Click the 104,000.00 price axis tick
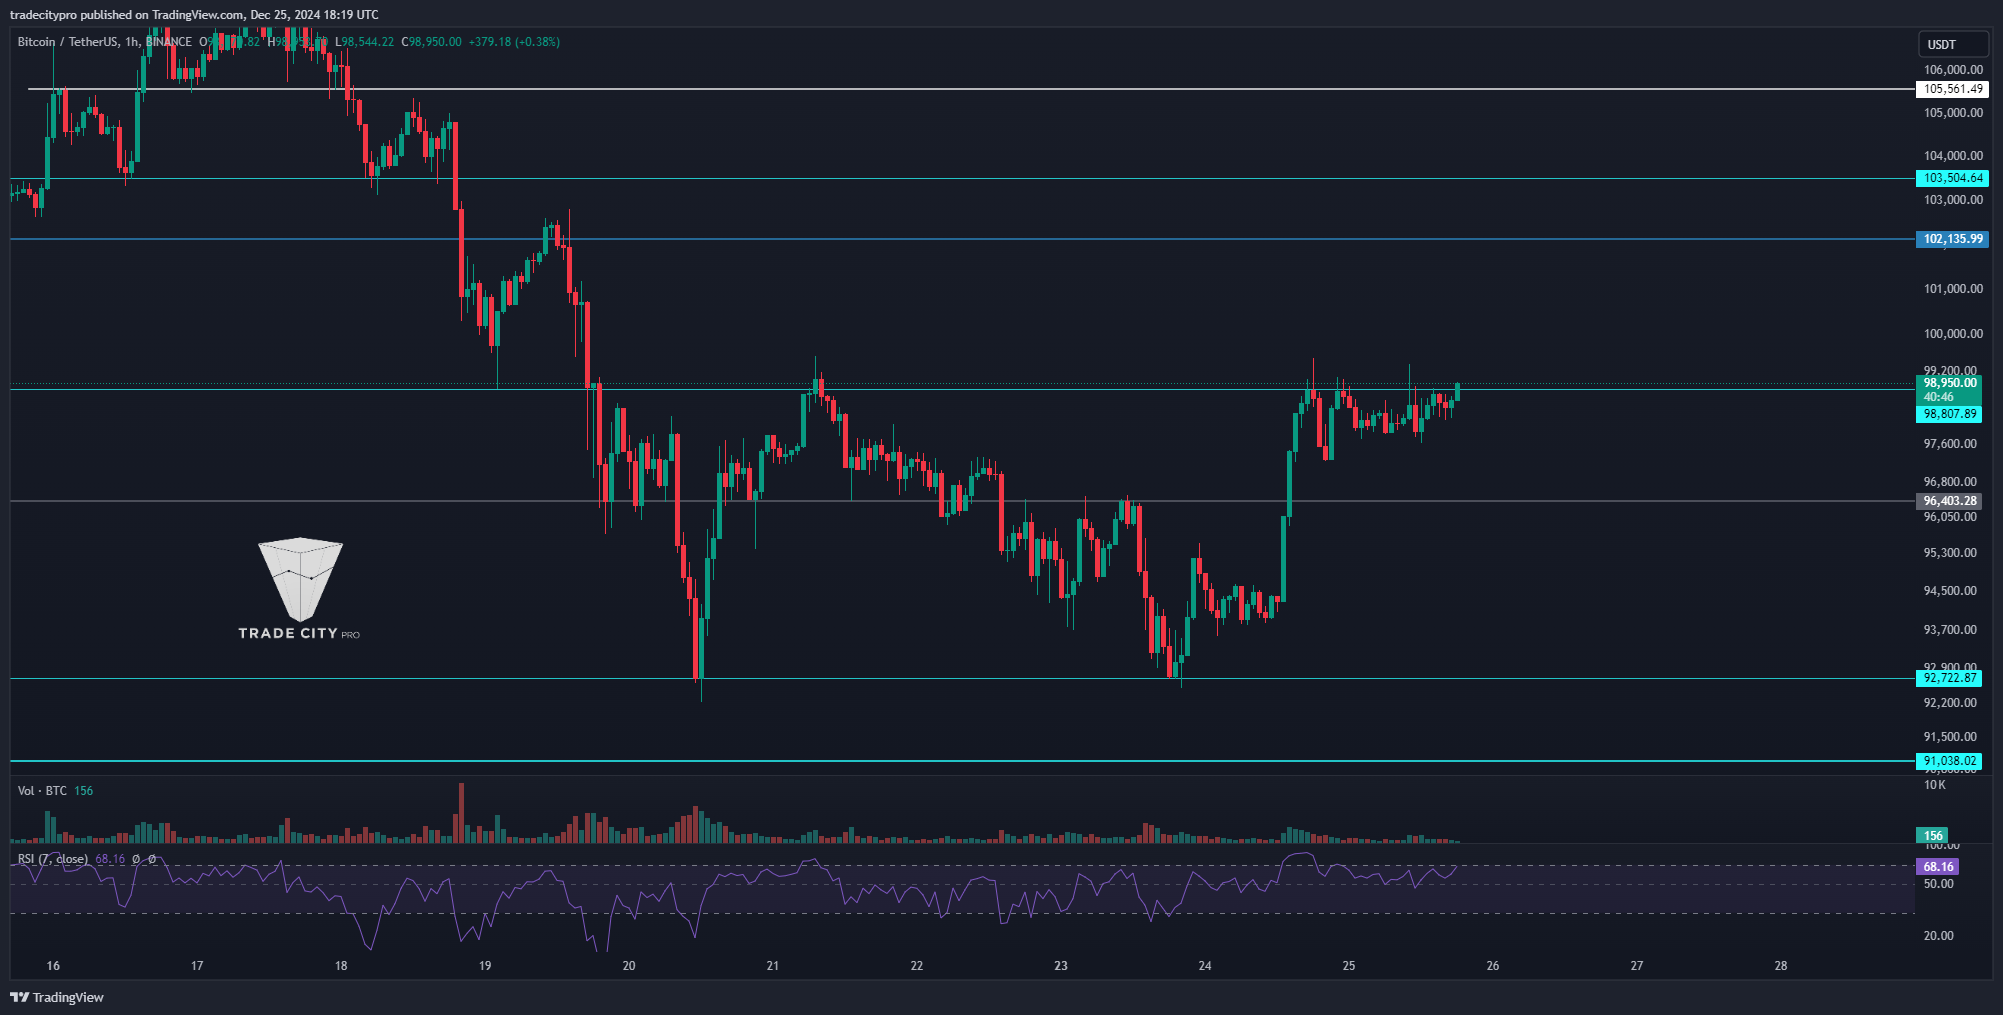Viewport: 2003px width, 1015px height. point(1953,156)
